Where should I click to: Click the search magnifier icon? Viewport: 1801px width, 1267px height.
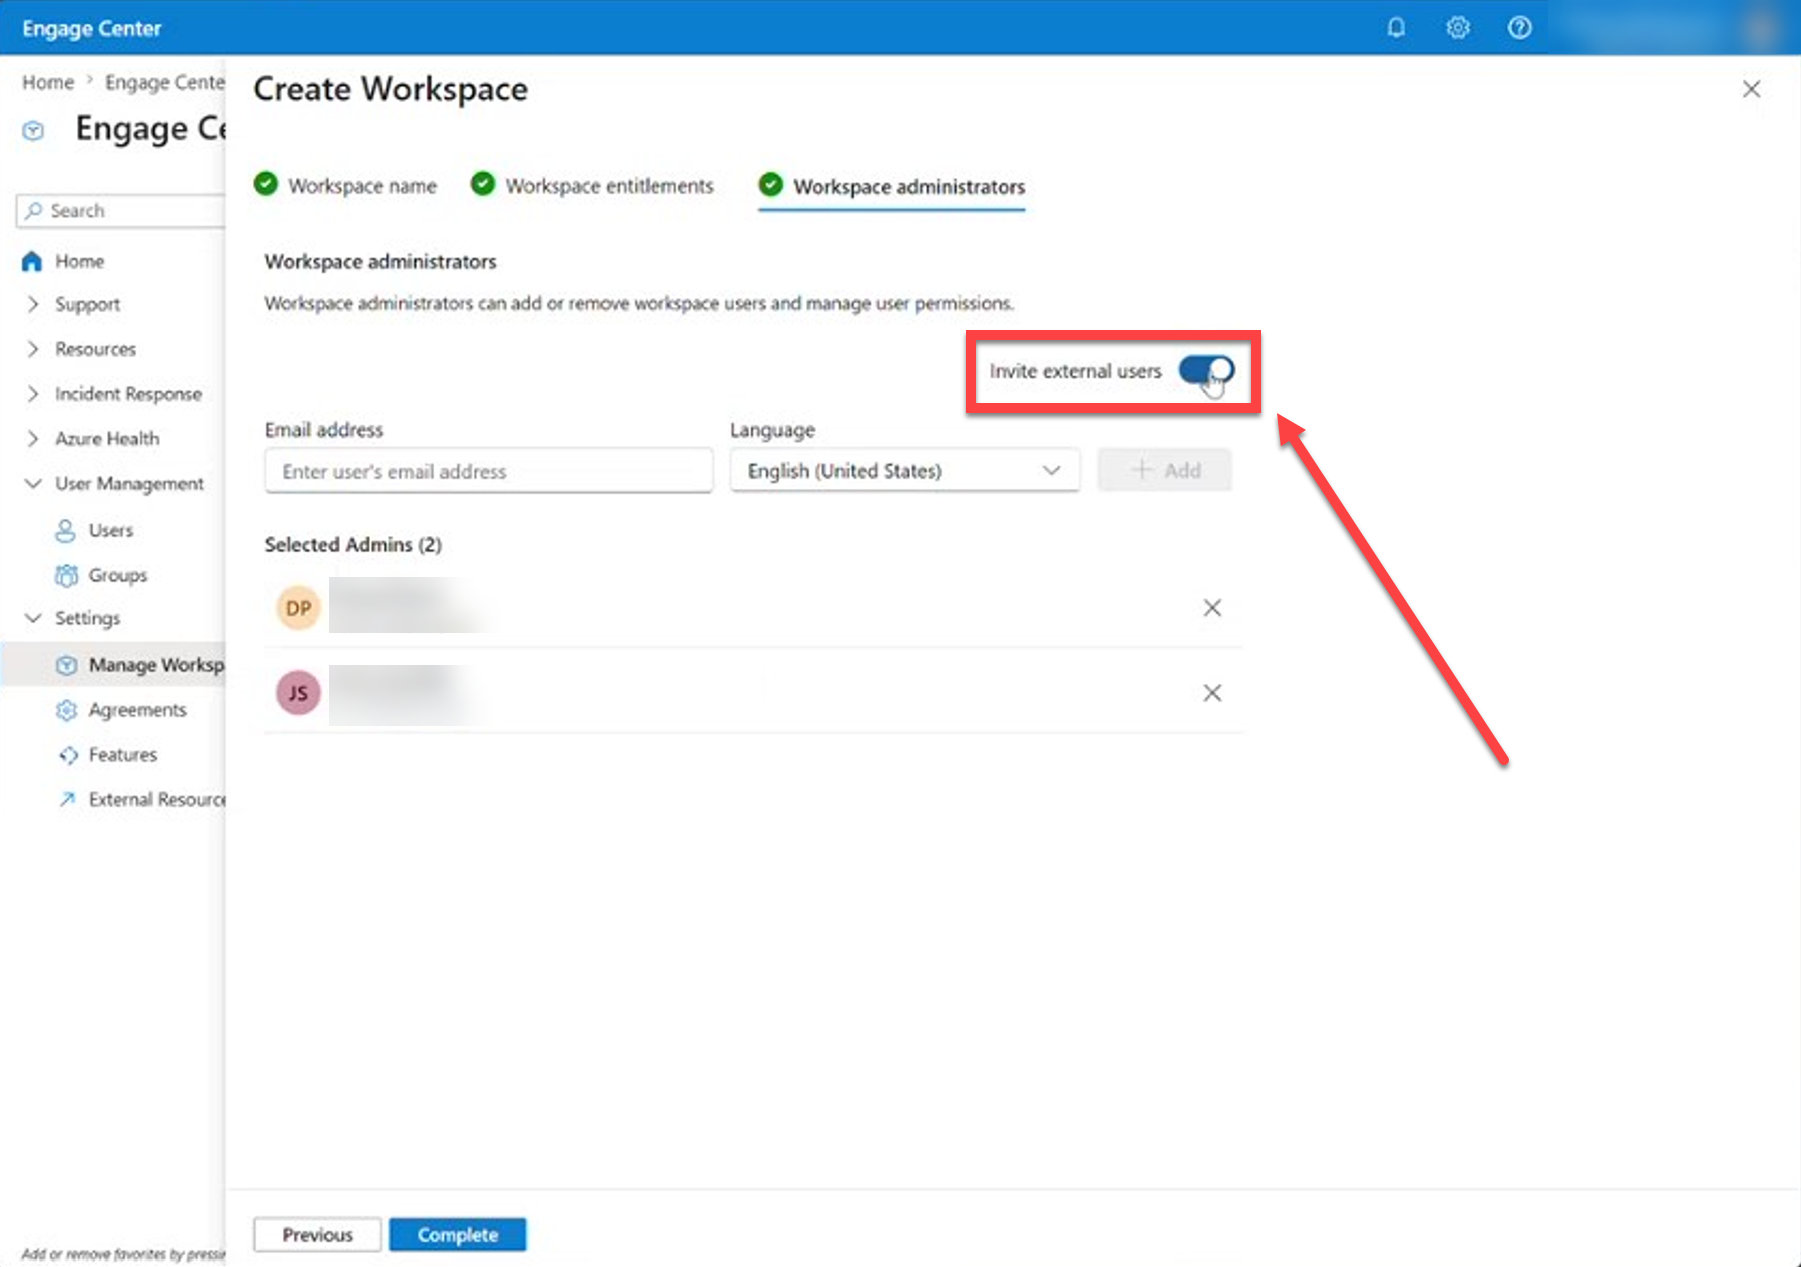34,210
